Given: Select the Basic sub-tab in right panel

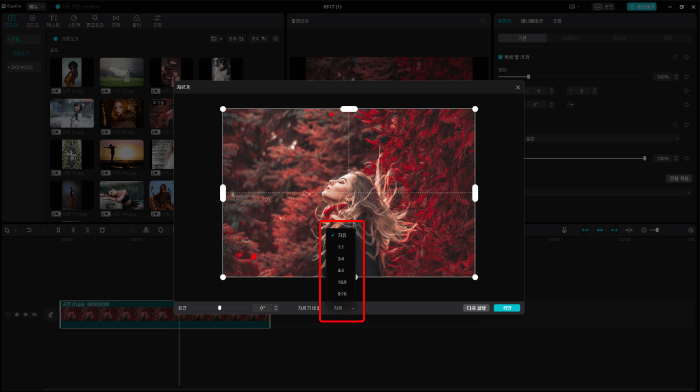Looking at the screenshot, I should point(522,38).
